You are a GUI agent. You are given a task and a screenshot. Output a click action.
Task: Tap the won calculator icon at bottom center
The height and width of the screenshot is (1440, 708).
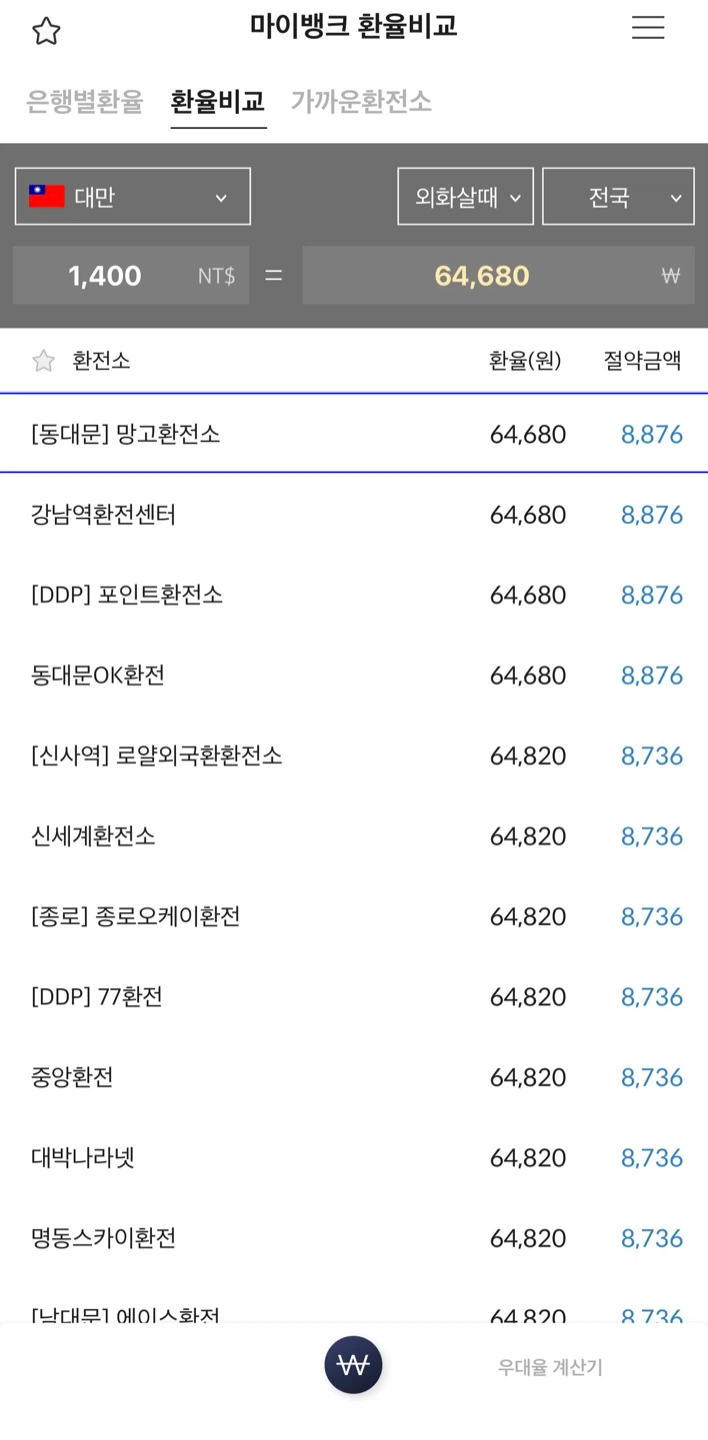[x=353, y=1364]
